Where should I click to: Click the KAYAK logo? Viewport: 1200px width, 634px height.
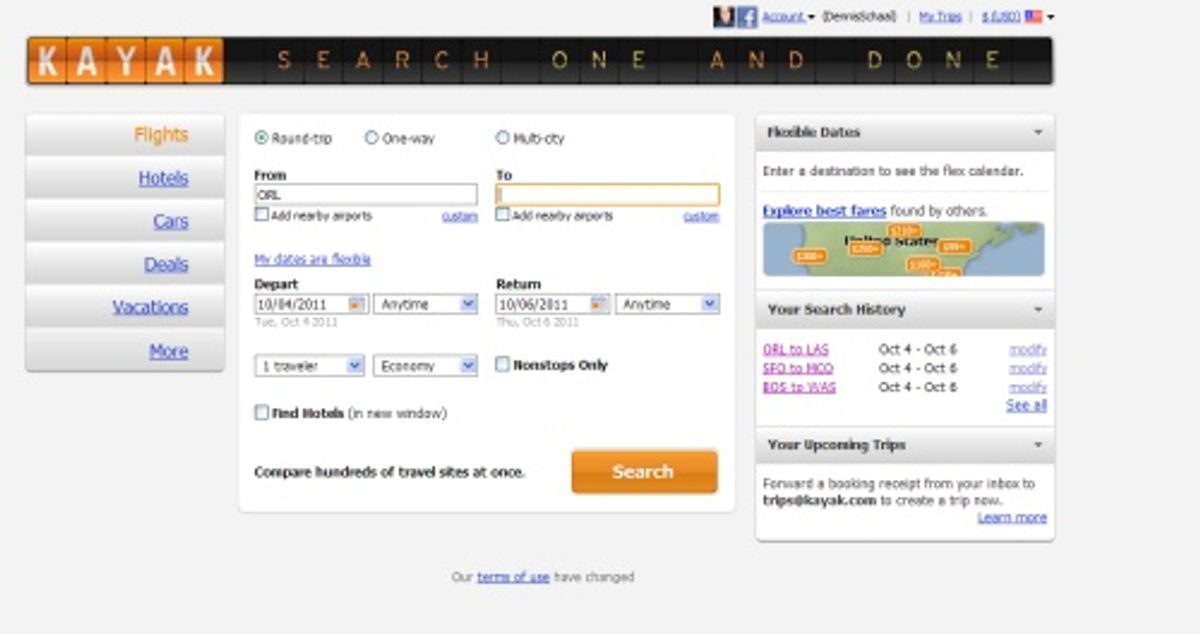pos(123,61)
